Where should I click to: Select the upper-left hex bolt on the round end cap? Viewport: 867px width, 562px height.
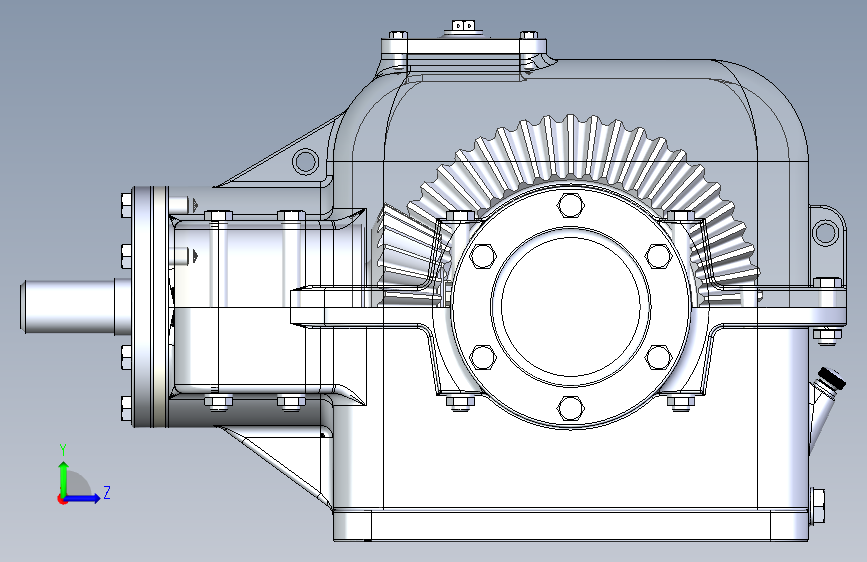pos(483,256)
